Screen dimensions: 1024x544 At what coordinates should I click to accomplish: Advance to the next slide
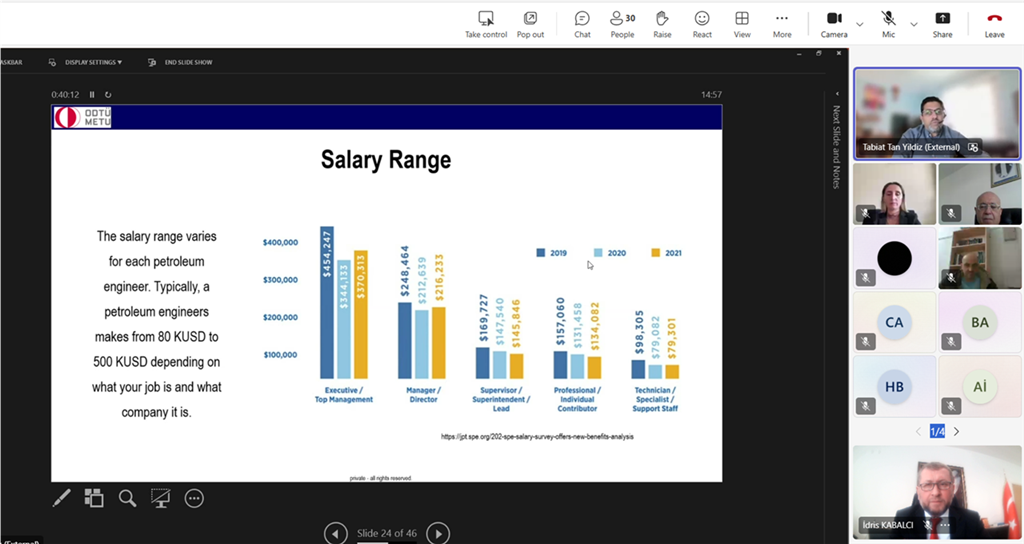(438, 533)
